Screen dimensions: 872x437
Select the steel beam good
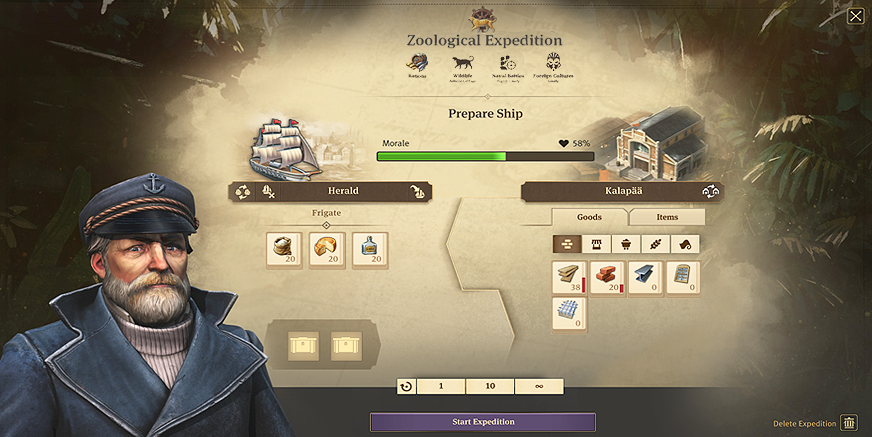point(646,278)
